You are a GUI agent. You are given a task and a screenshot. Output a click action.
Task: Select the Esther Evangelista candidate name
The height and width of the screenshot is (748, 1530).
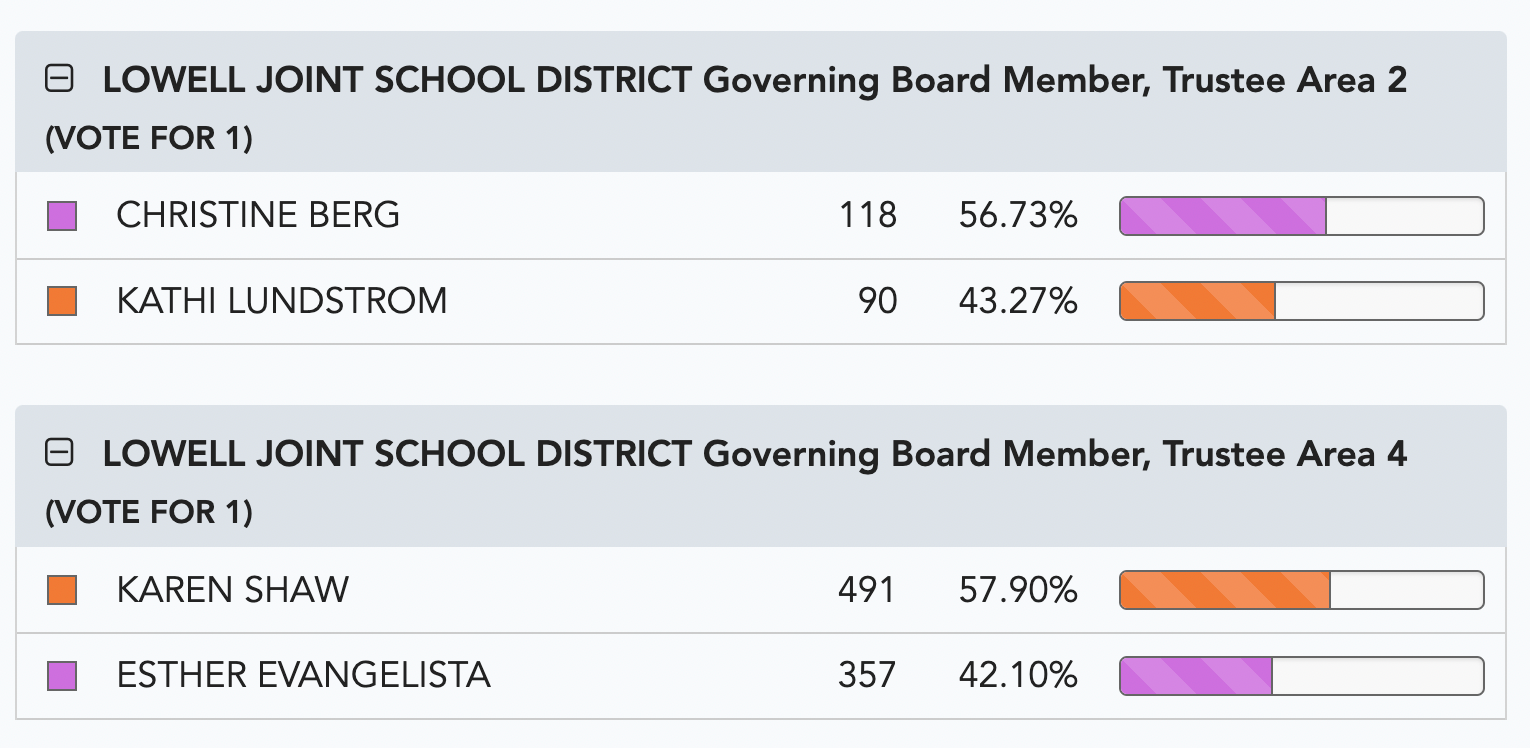pos(304,676)
